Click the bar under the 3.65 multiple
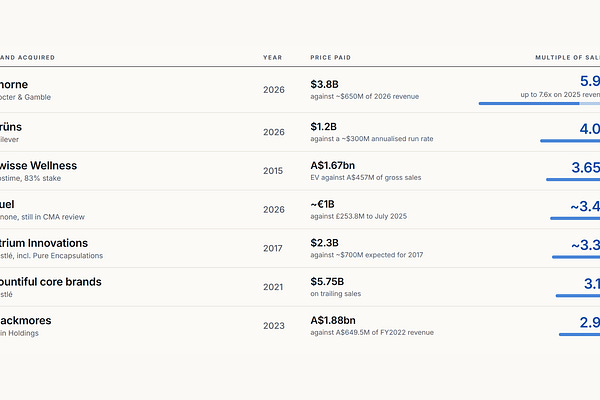 pyautogui.click(x=573, y=180)
